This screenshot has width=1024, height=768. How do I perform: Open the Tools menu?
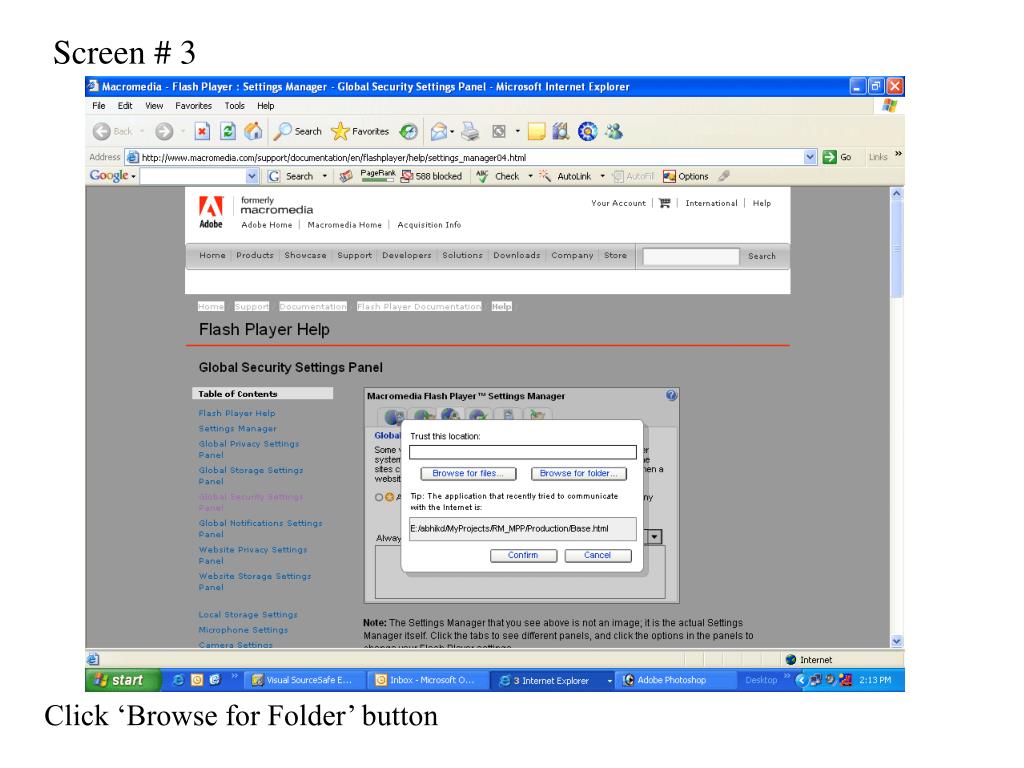click(x=234, y=106)
